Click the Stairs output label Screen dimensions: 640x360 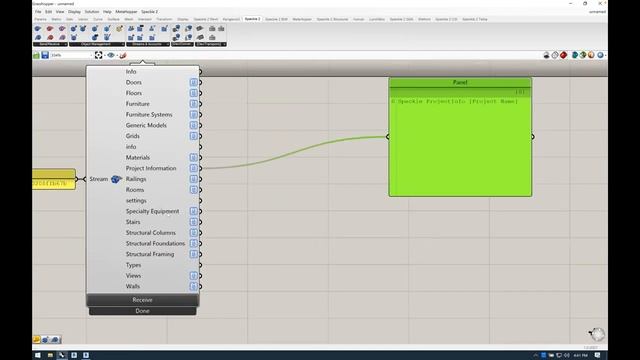(x=133, y=222)
